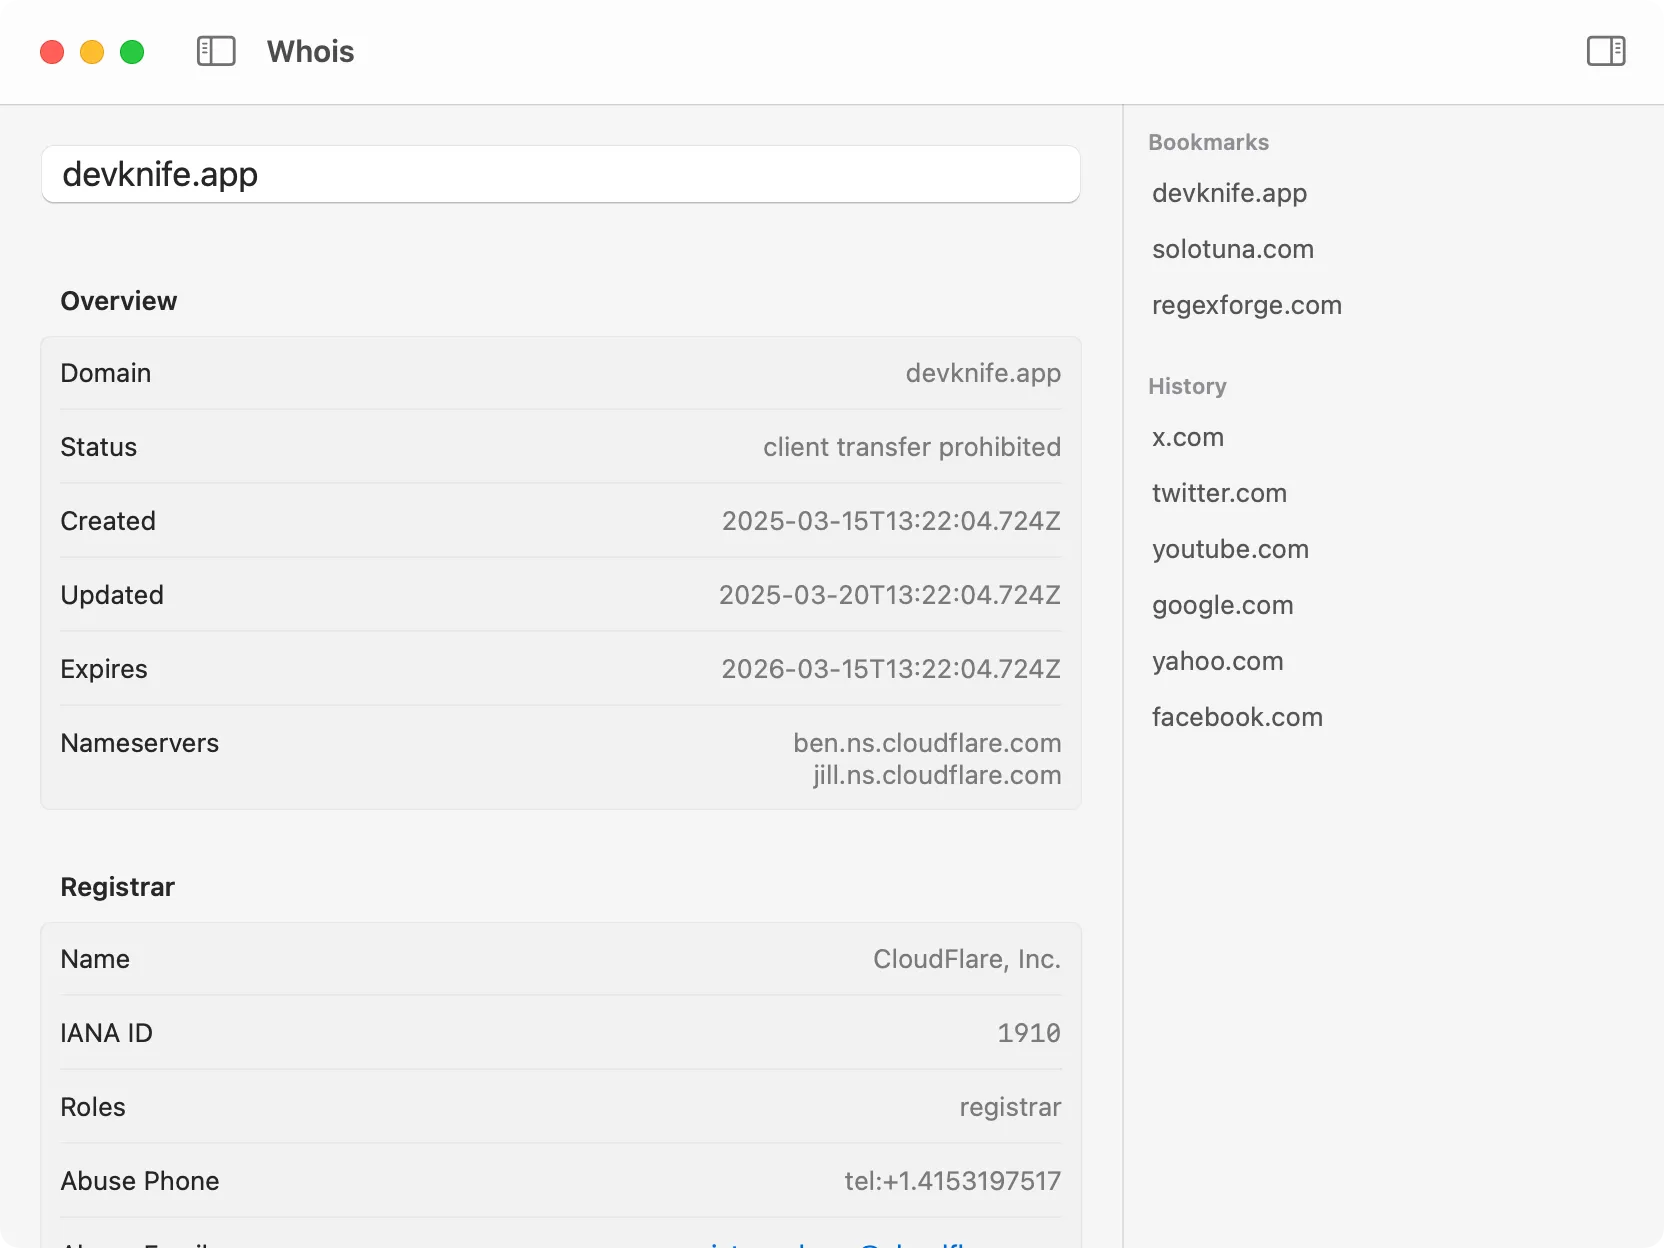This screenshot has height=1248, width=1664.
Task: Open facebook.com from History
Action: point(1238,717)
